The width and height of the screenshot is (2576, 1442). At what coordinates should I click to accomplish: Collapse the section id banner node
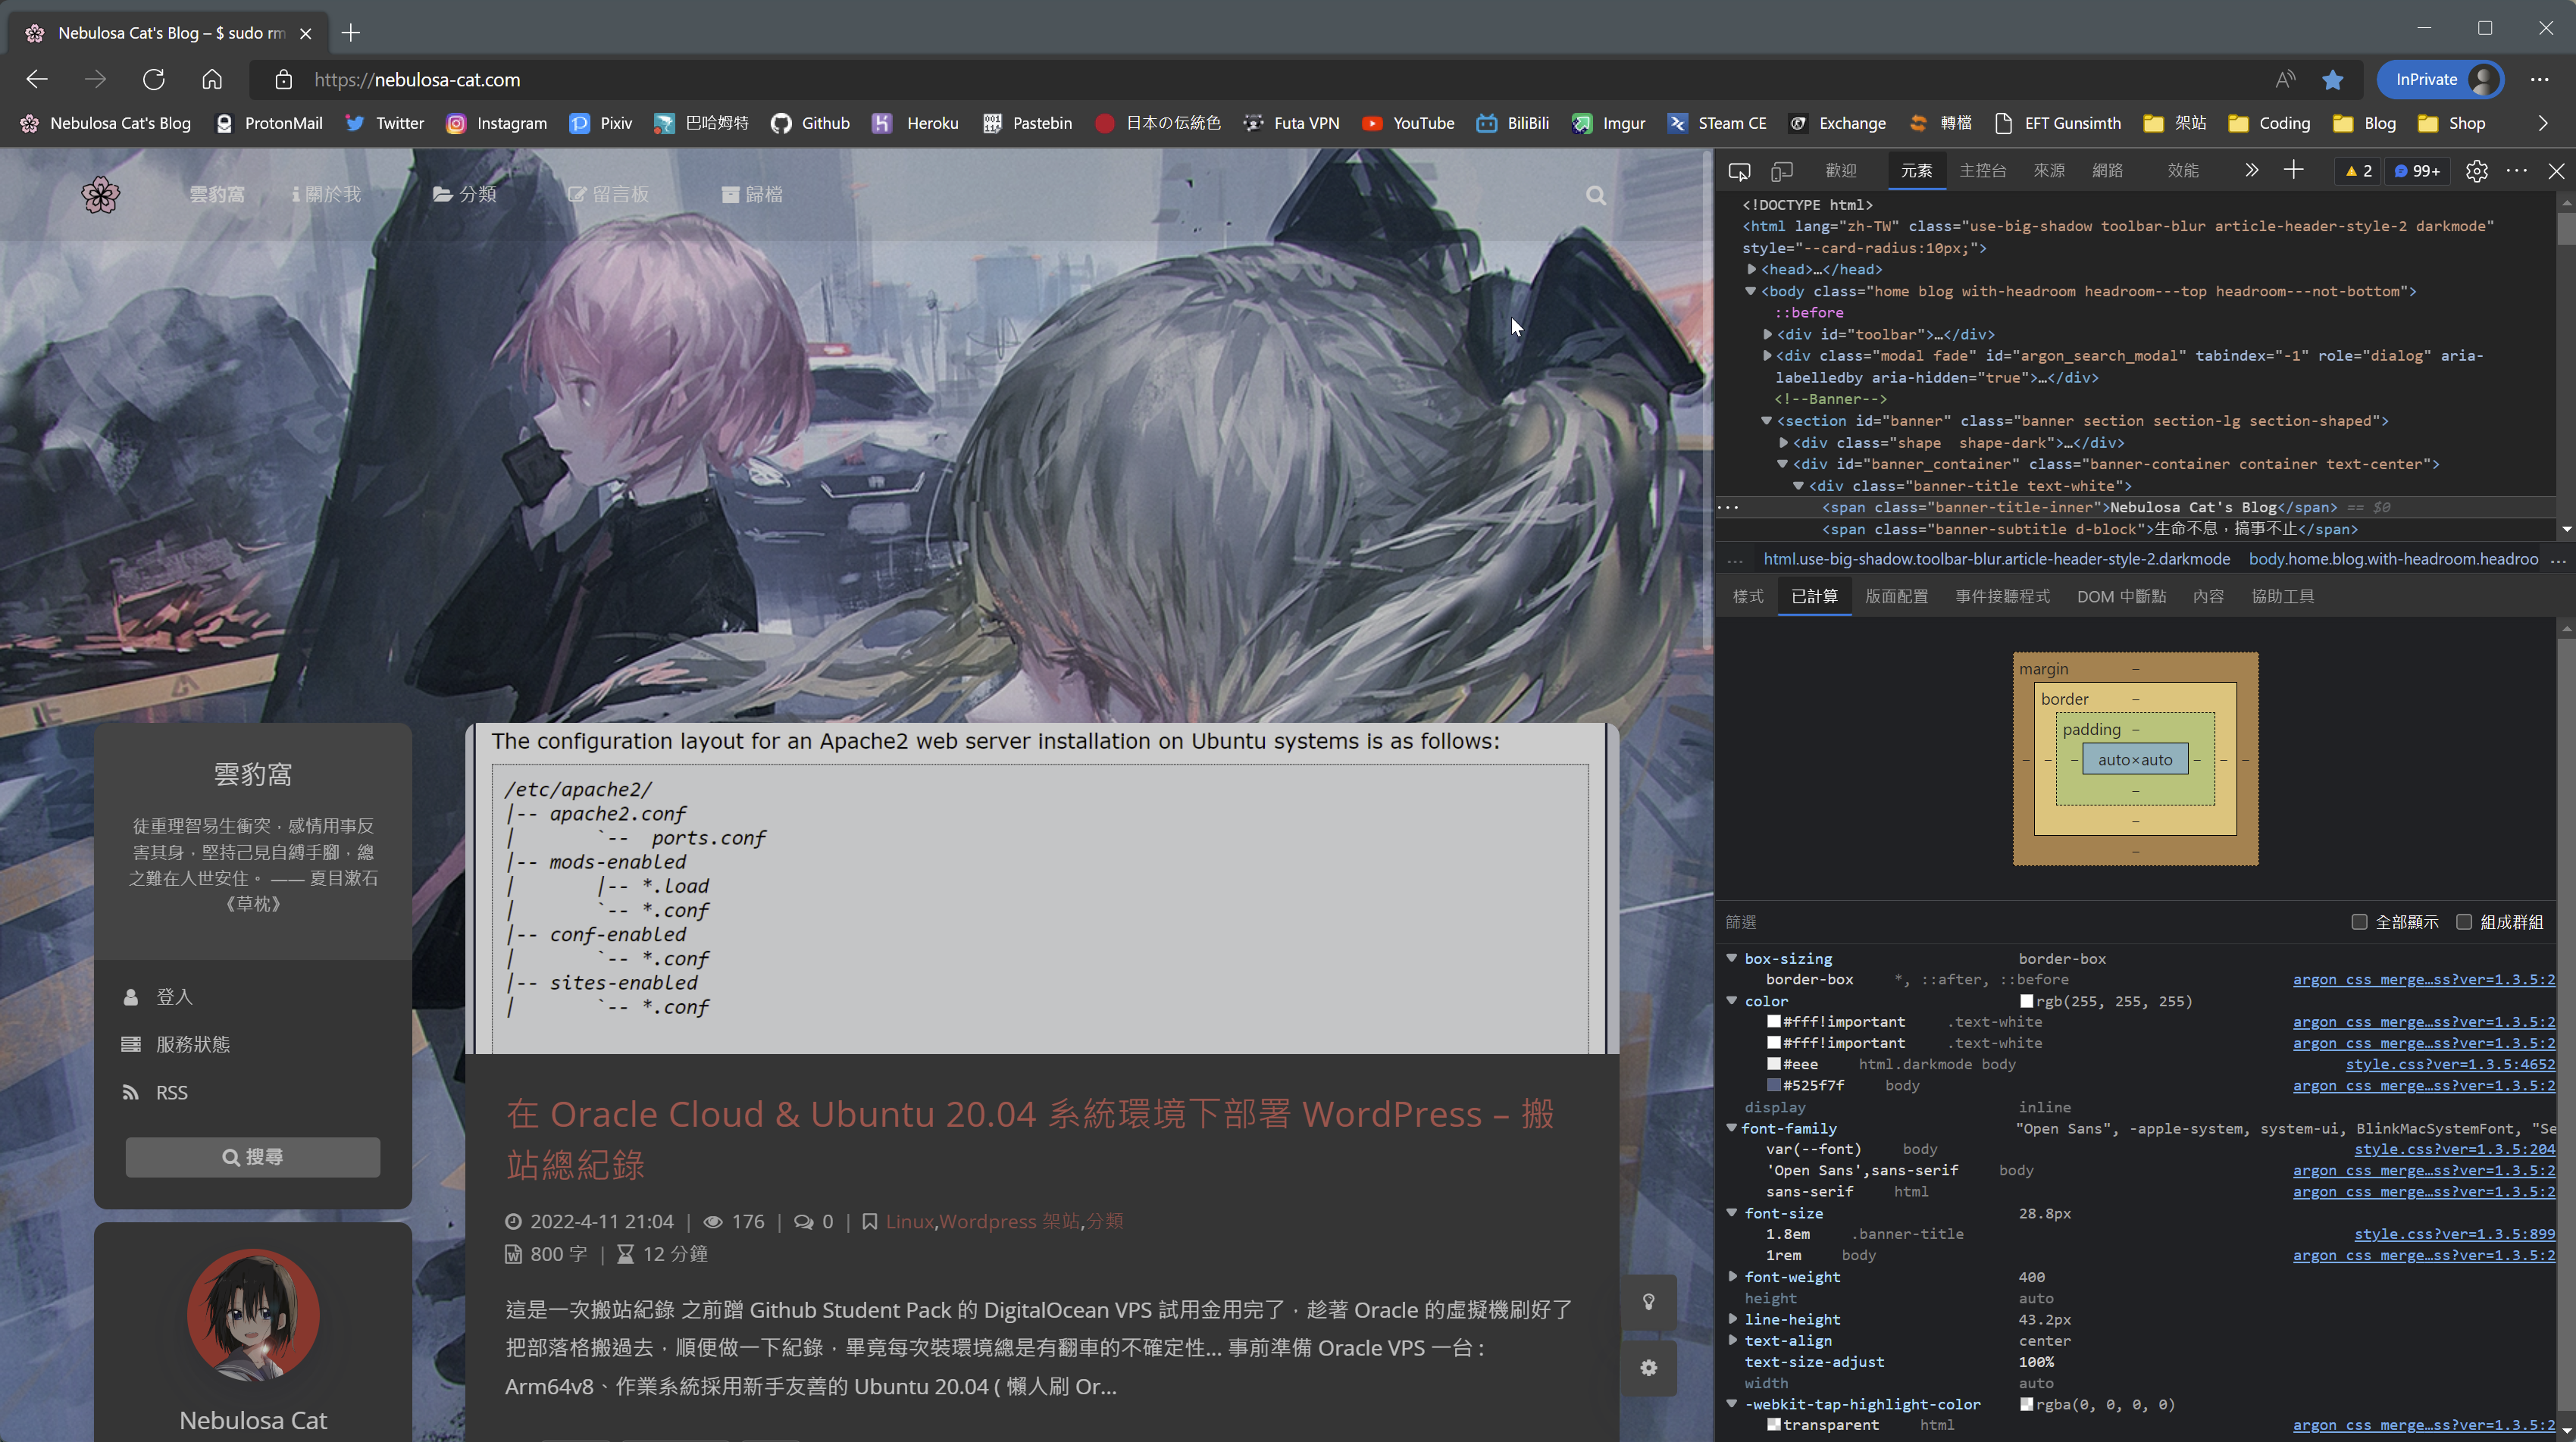(1767, 421)
